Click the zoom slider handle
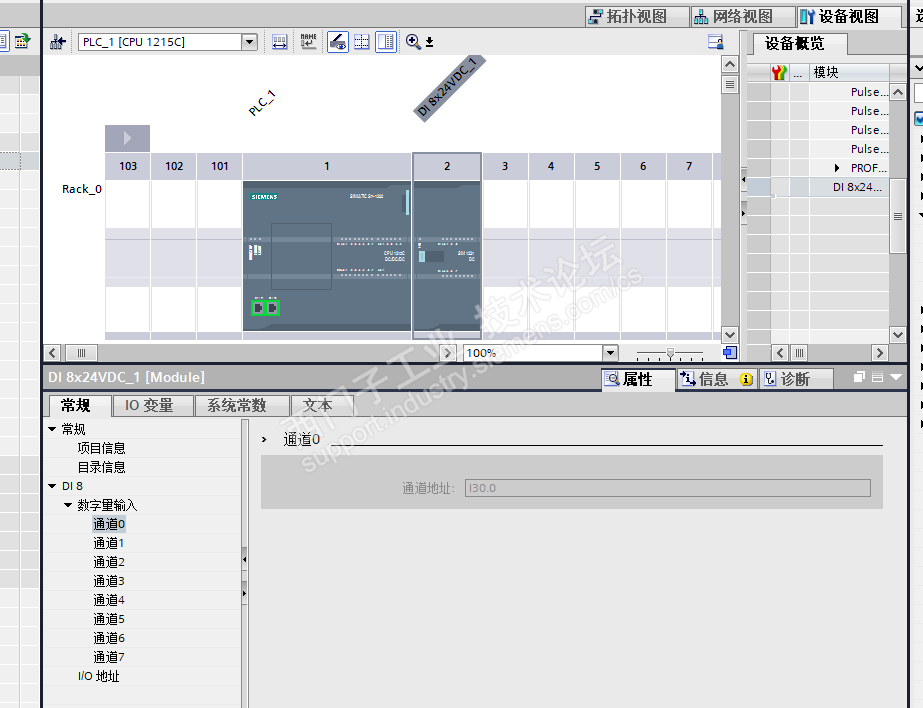 tap(670, 353)
